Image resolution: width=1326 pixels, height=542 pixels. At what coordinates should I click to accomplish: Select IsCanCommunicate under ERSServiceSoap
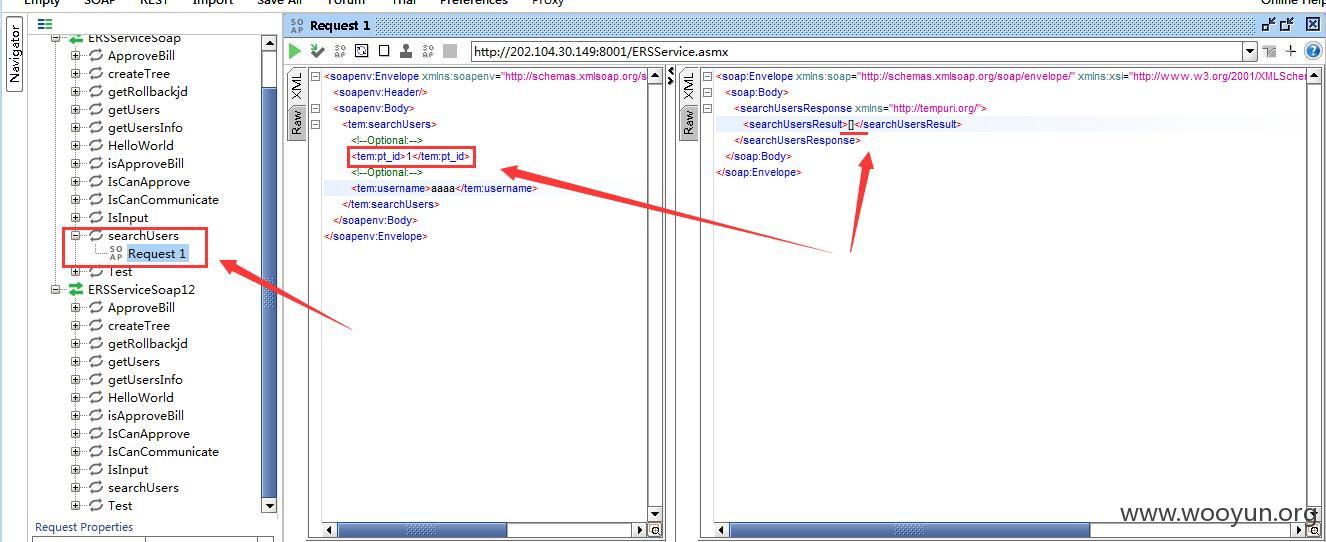[x=163, y=200]
